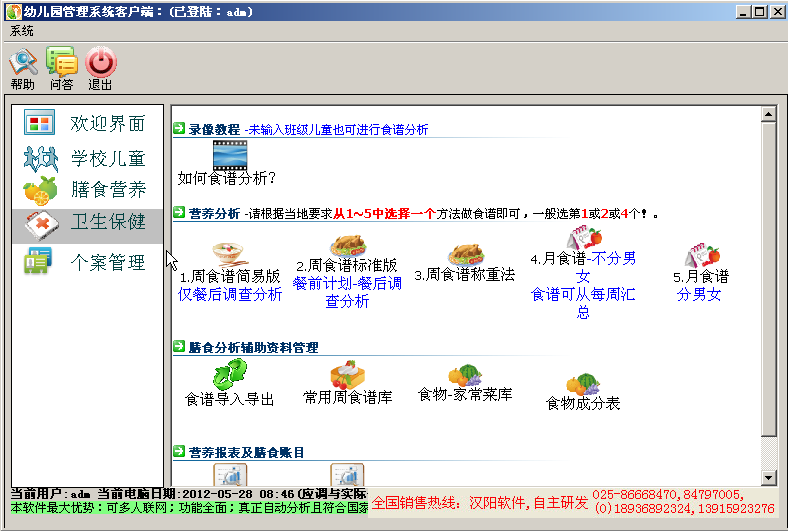Screen dimensions: 788x531
Task: Click vertical scrollbar thumb in content pane
Action: pos(768,279)
